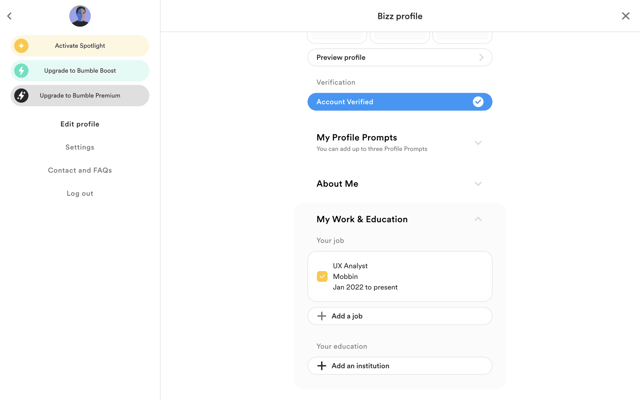Screen dimensions: 640x400
Task: Open Settings from the sidebar
Action: click(80, 147)
